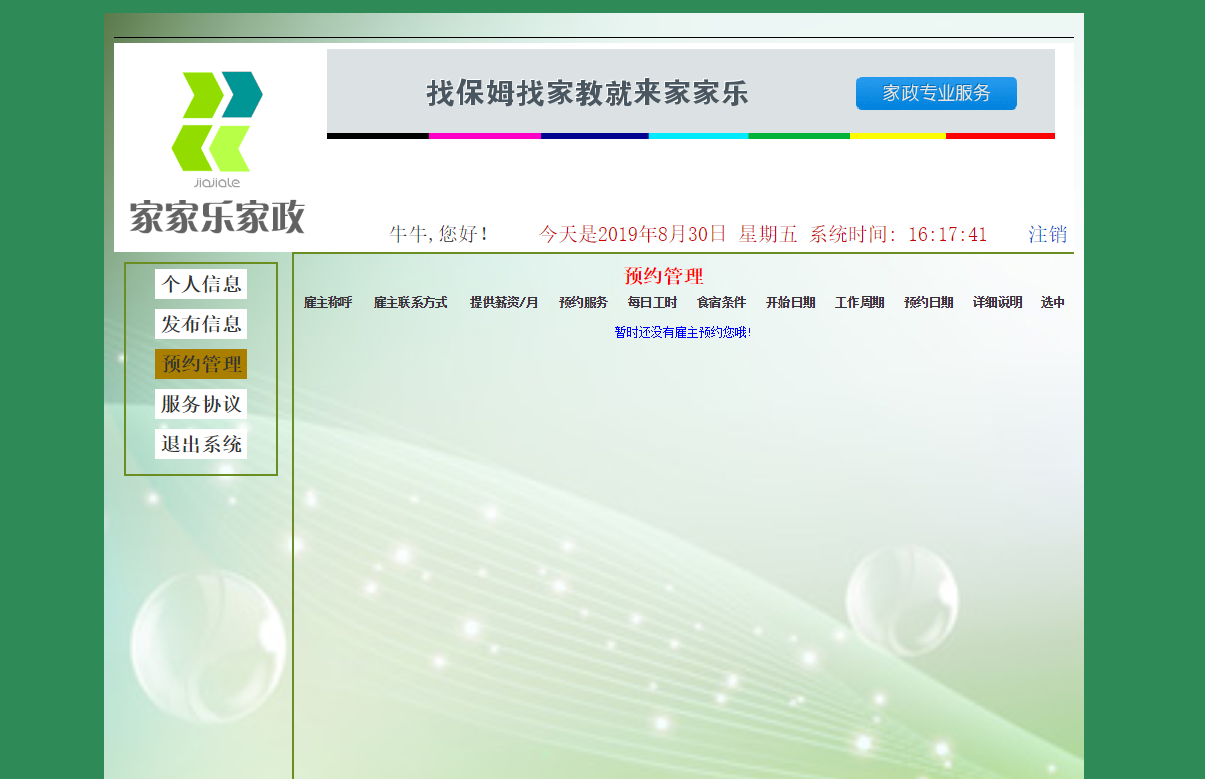
Task: Click the 雇主联系方式 column header
Action: [412, 301]
